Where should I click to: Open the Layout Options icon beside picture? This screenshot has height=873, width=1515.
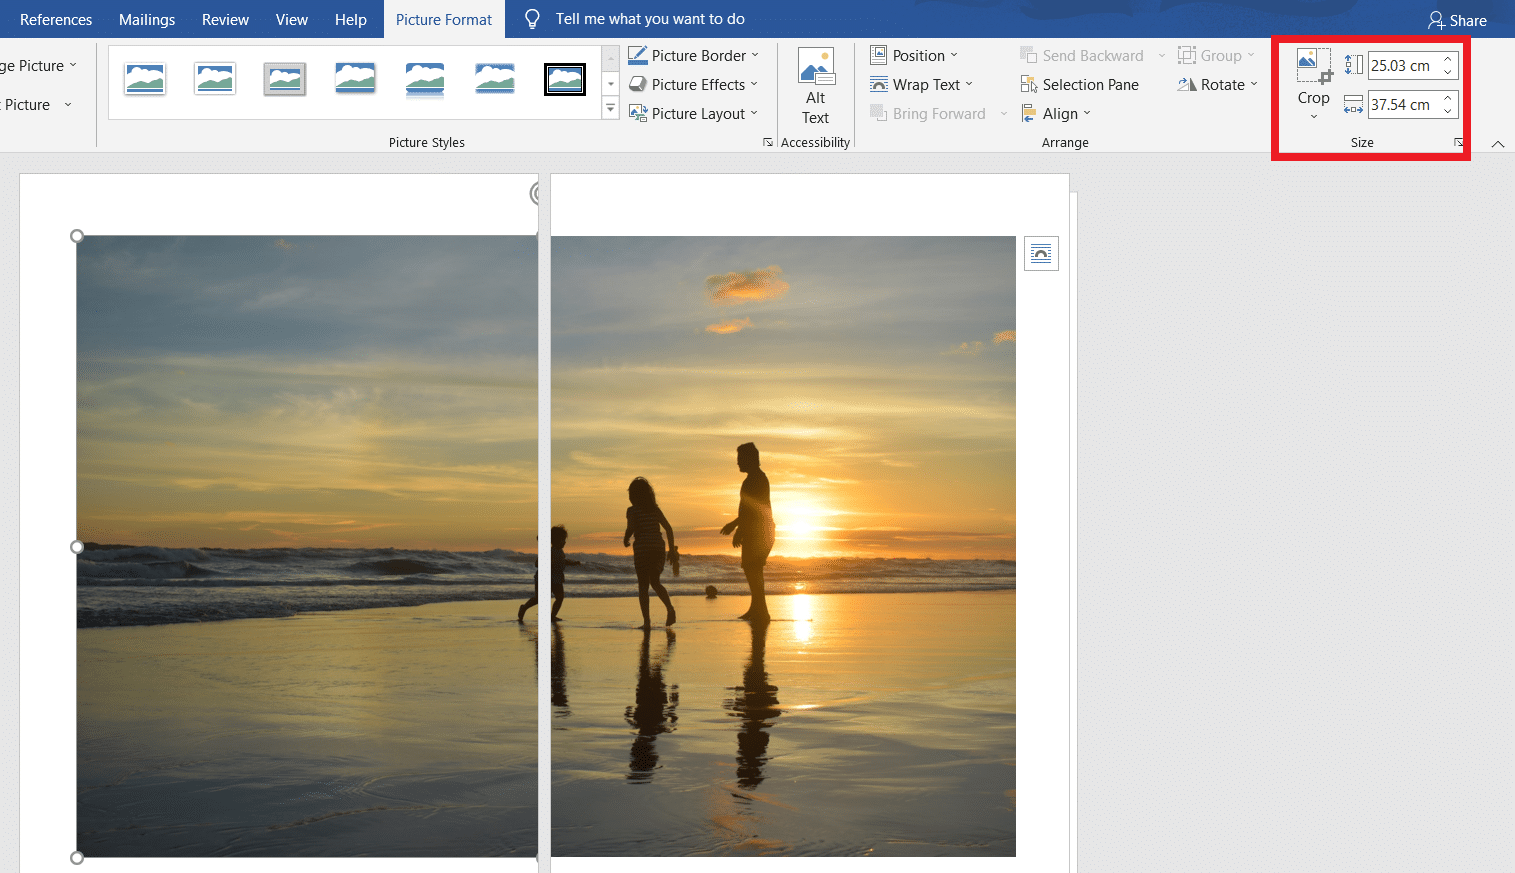tap(1041, 254)
